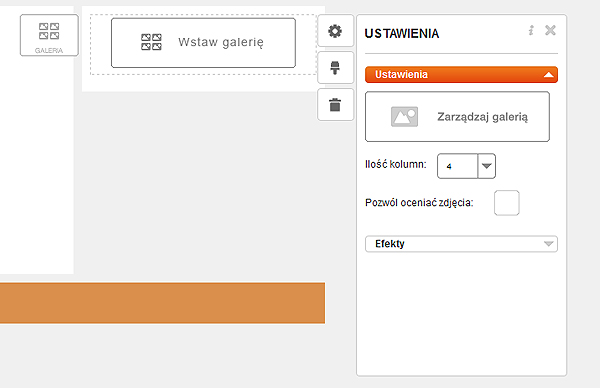The height and width of the screenshot is (388, 600).
Task: Click the orange footer bar
Action: point(162,303)
